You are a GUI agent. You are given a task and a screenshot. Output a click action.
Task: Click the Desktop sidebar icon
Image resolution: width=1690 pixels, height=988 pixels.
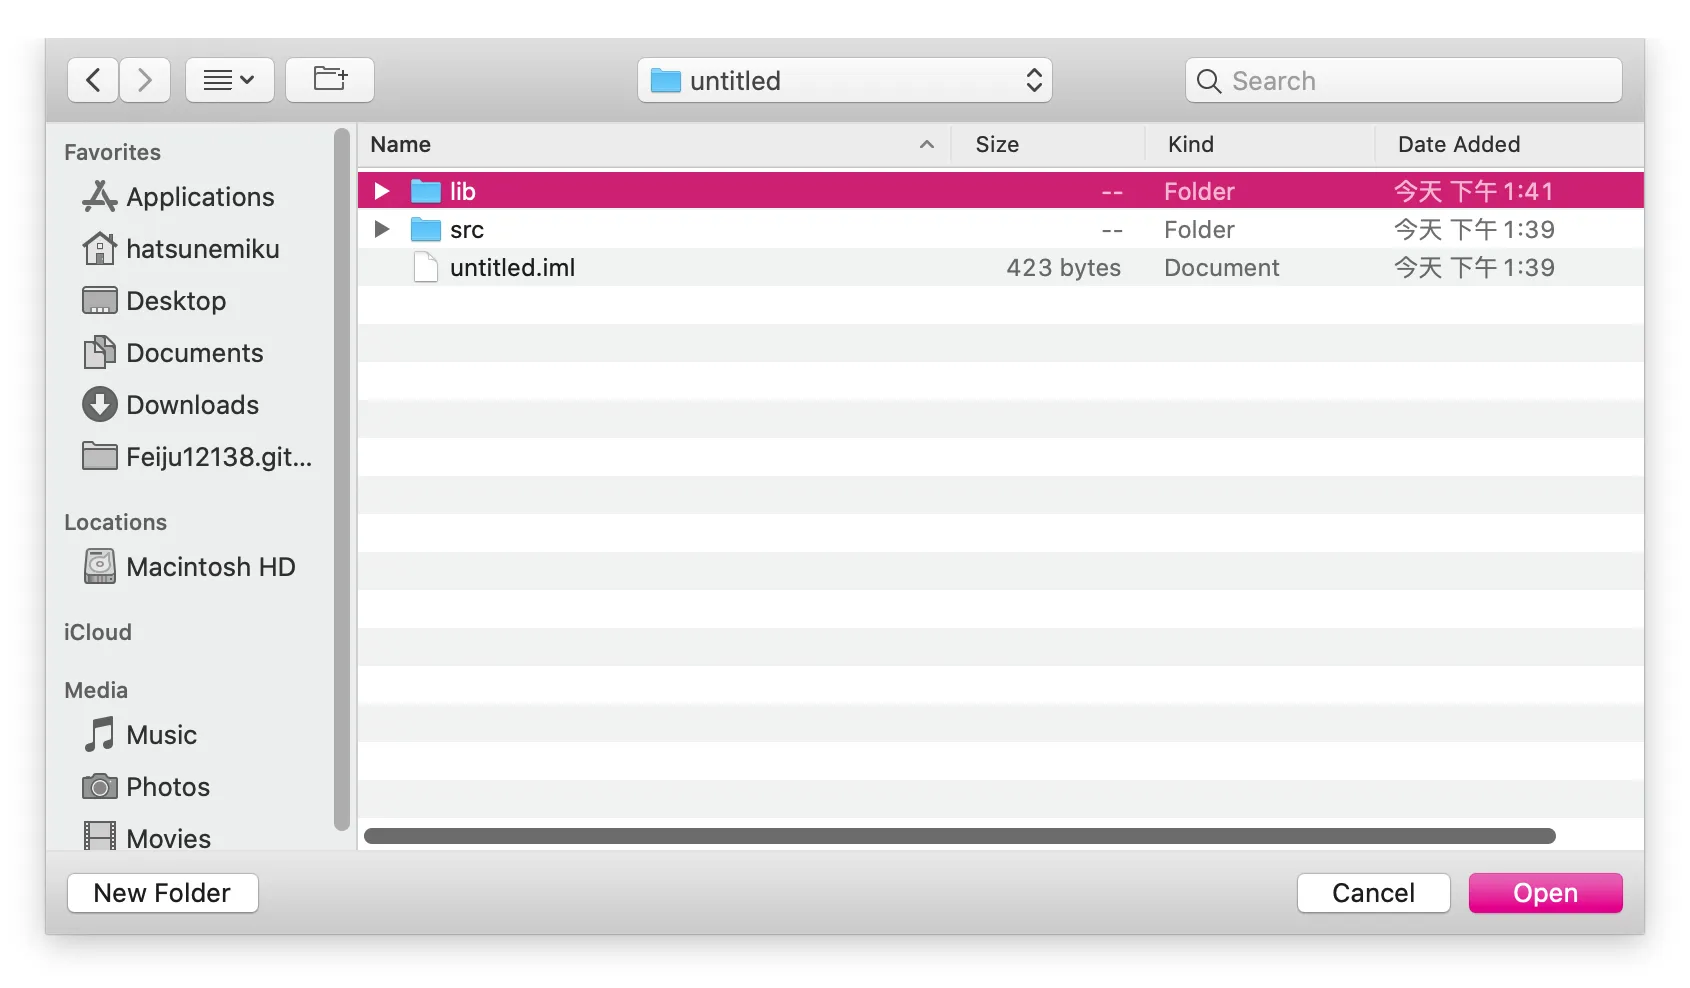[x=99, y=300]
